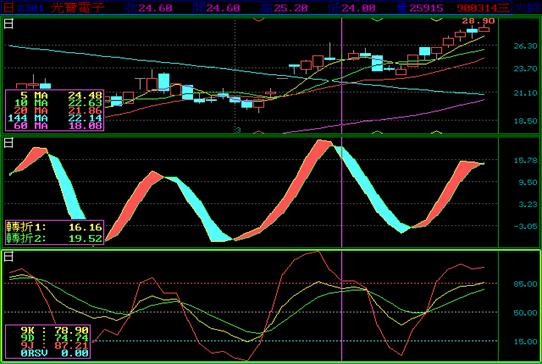Click the 28.90 high price label
Image resolution: width=542 pixels, height=364 pixels.
(x=479, y=21)
